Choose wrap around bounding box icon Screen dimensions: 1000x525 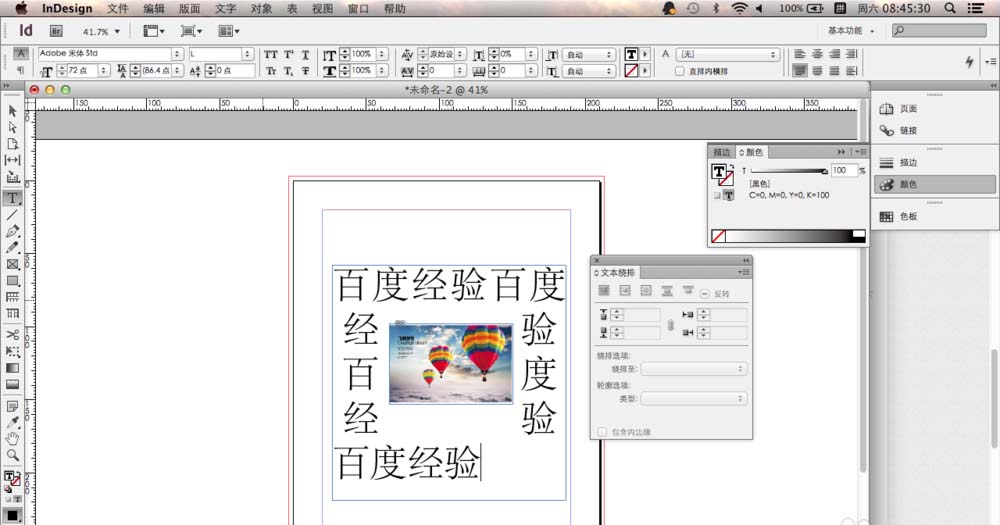[625, 291]
